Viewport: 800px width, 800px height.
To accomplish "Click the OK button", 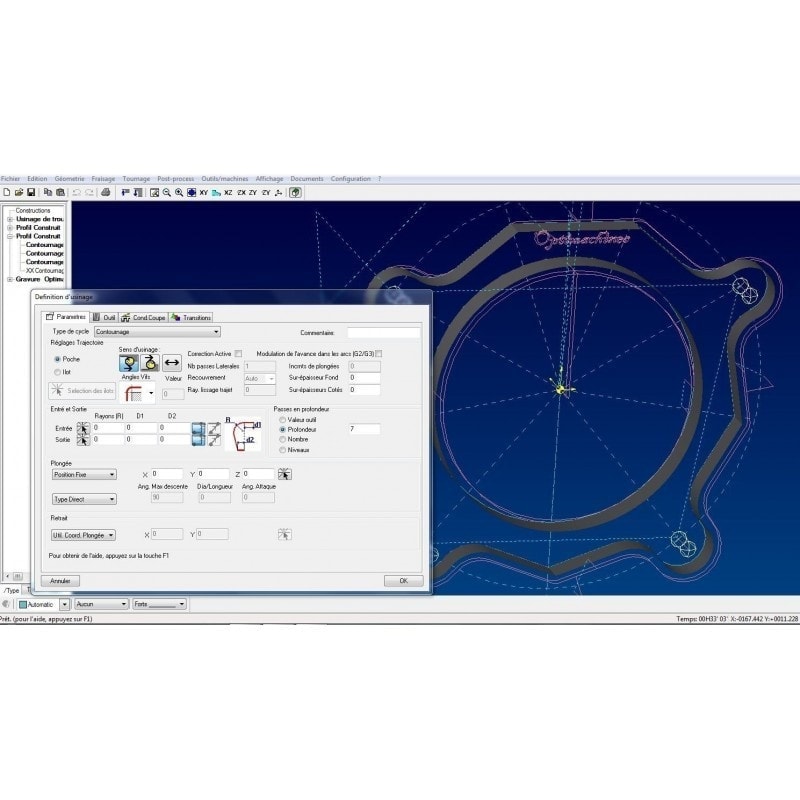I will (404, 581).
